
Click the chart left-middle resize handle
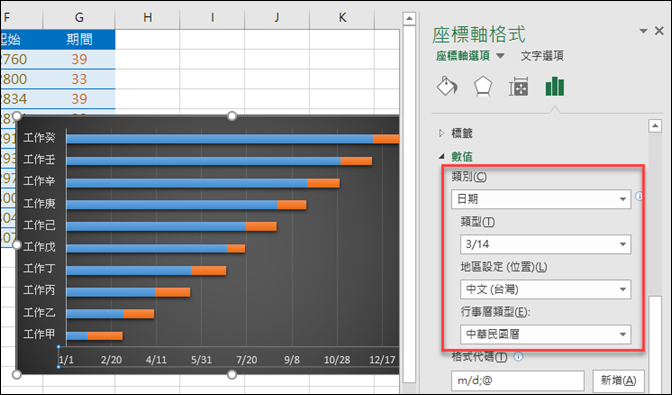(x=17, y=245)
